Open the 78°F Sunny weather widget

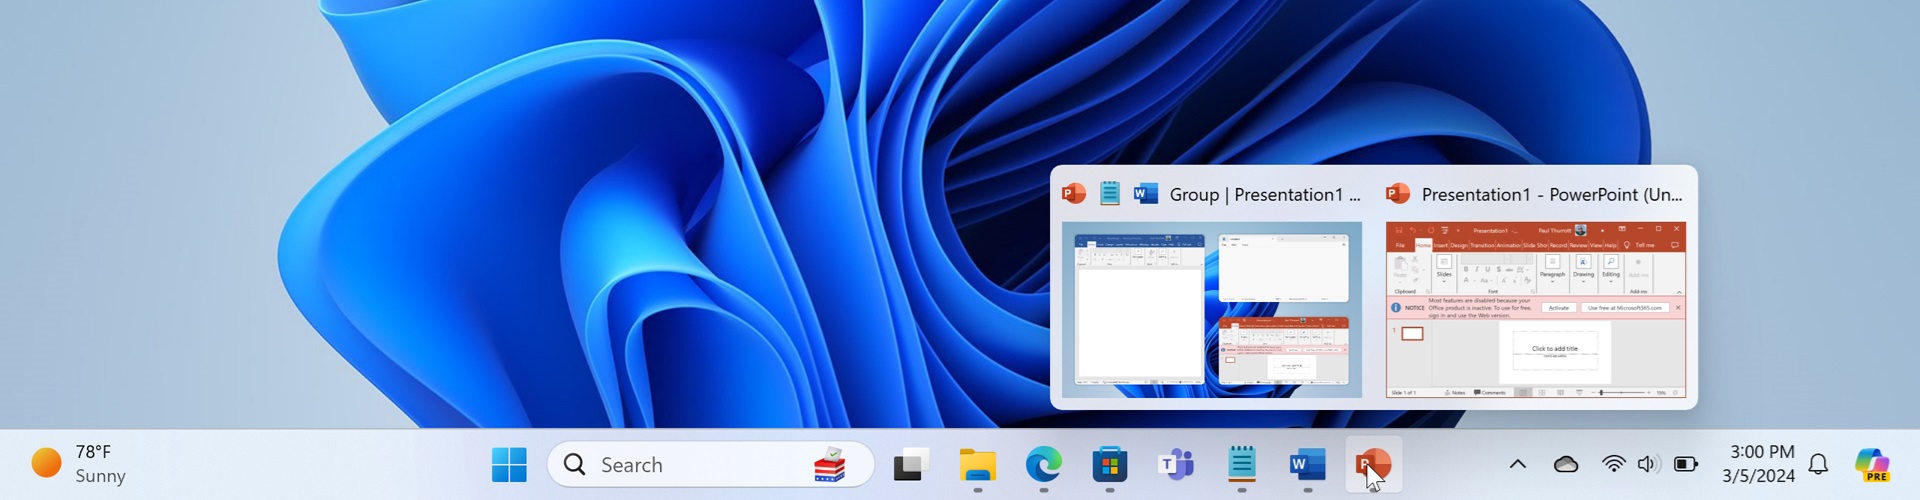tap(80, 464)
